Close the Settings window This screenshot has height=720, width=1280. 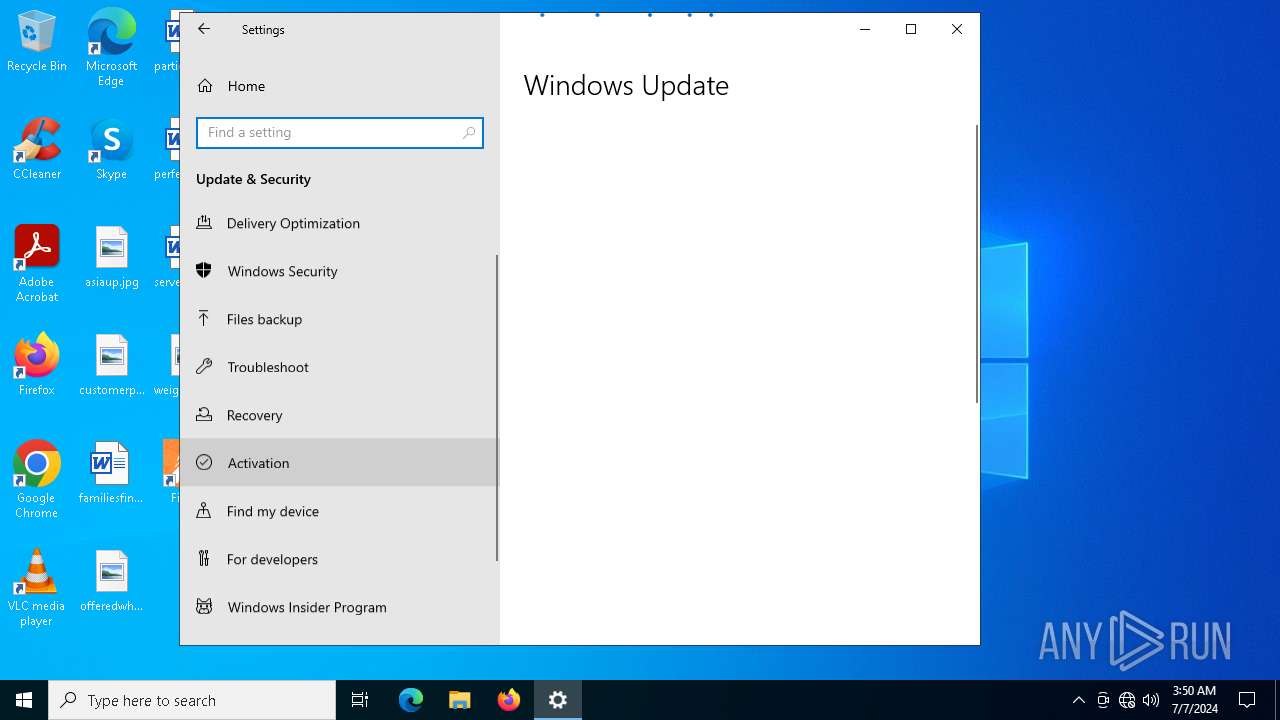pyautogui.click(x=957, y=29)
